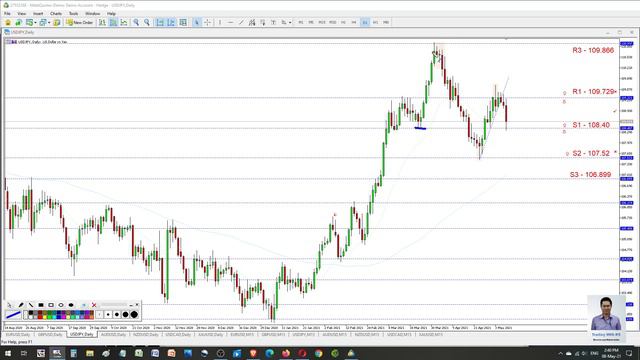Screen dimensions: 640x360
Task: Pick the black color swatch in palette
Action: 31,313
